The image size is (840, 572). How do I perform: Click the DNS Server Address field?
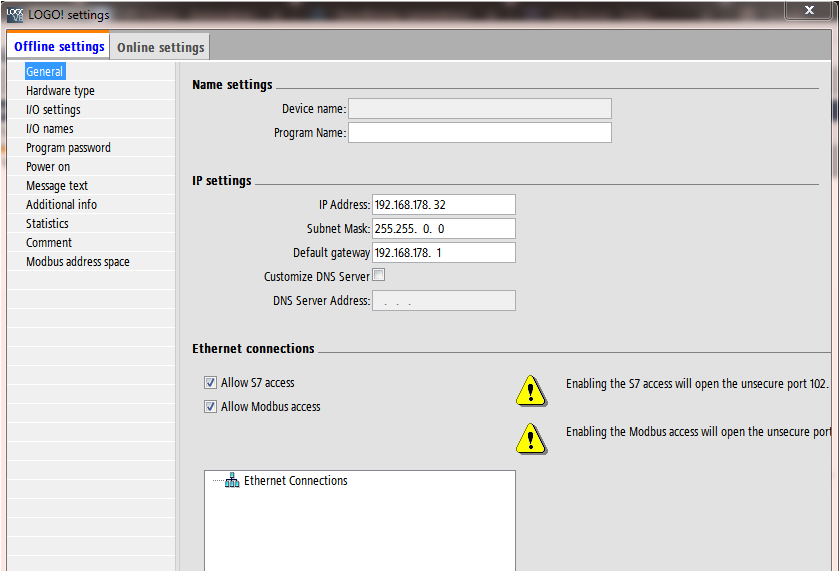pos(444,300)
